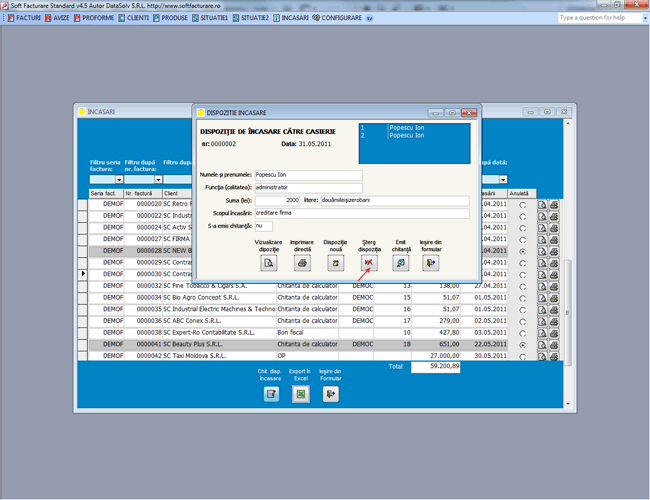The image size is (650, 500).
Task: Toggle Anulată radio for row 0000041
Action: (x=523, y=345)
